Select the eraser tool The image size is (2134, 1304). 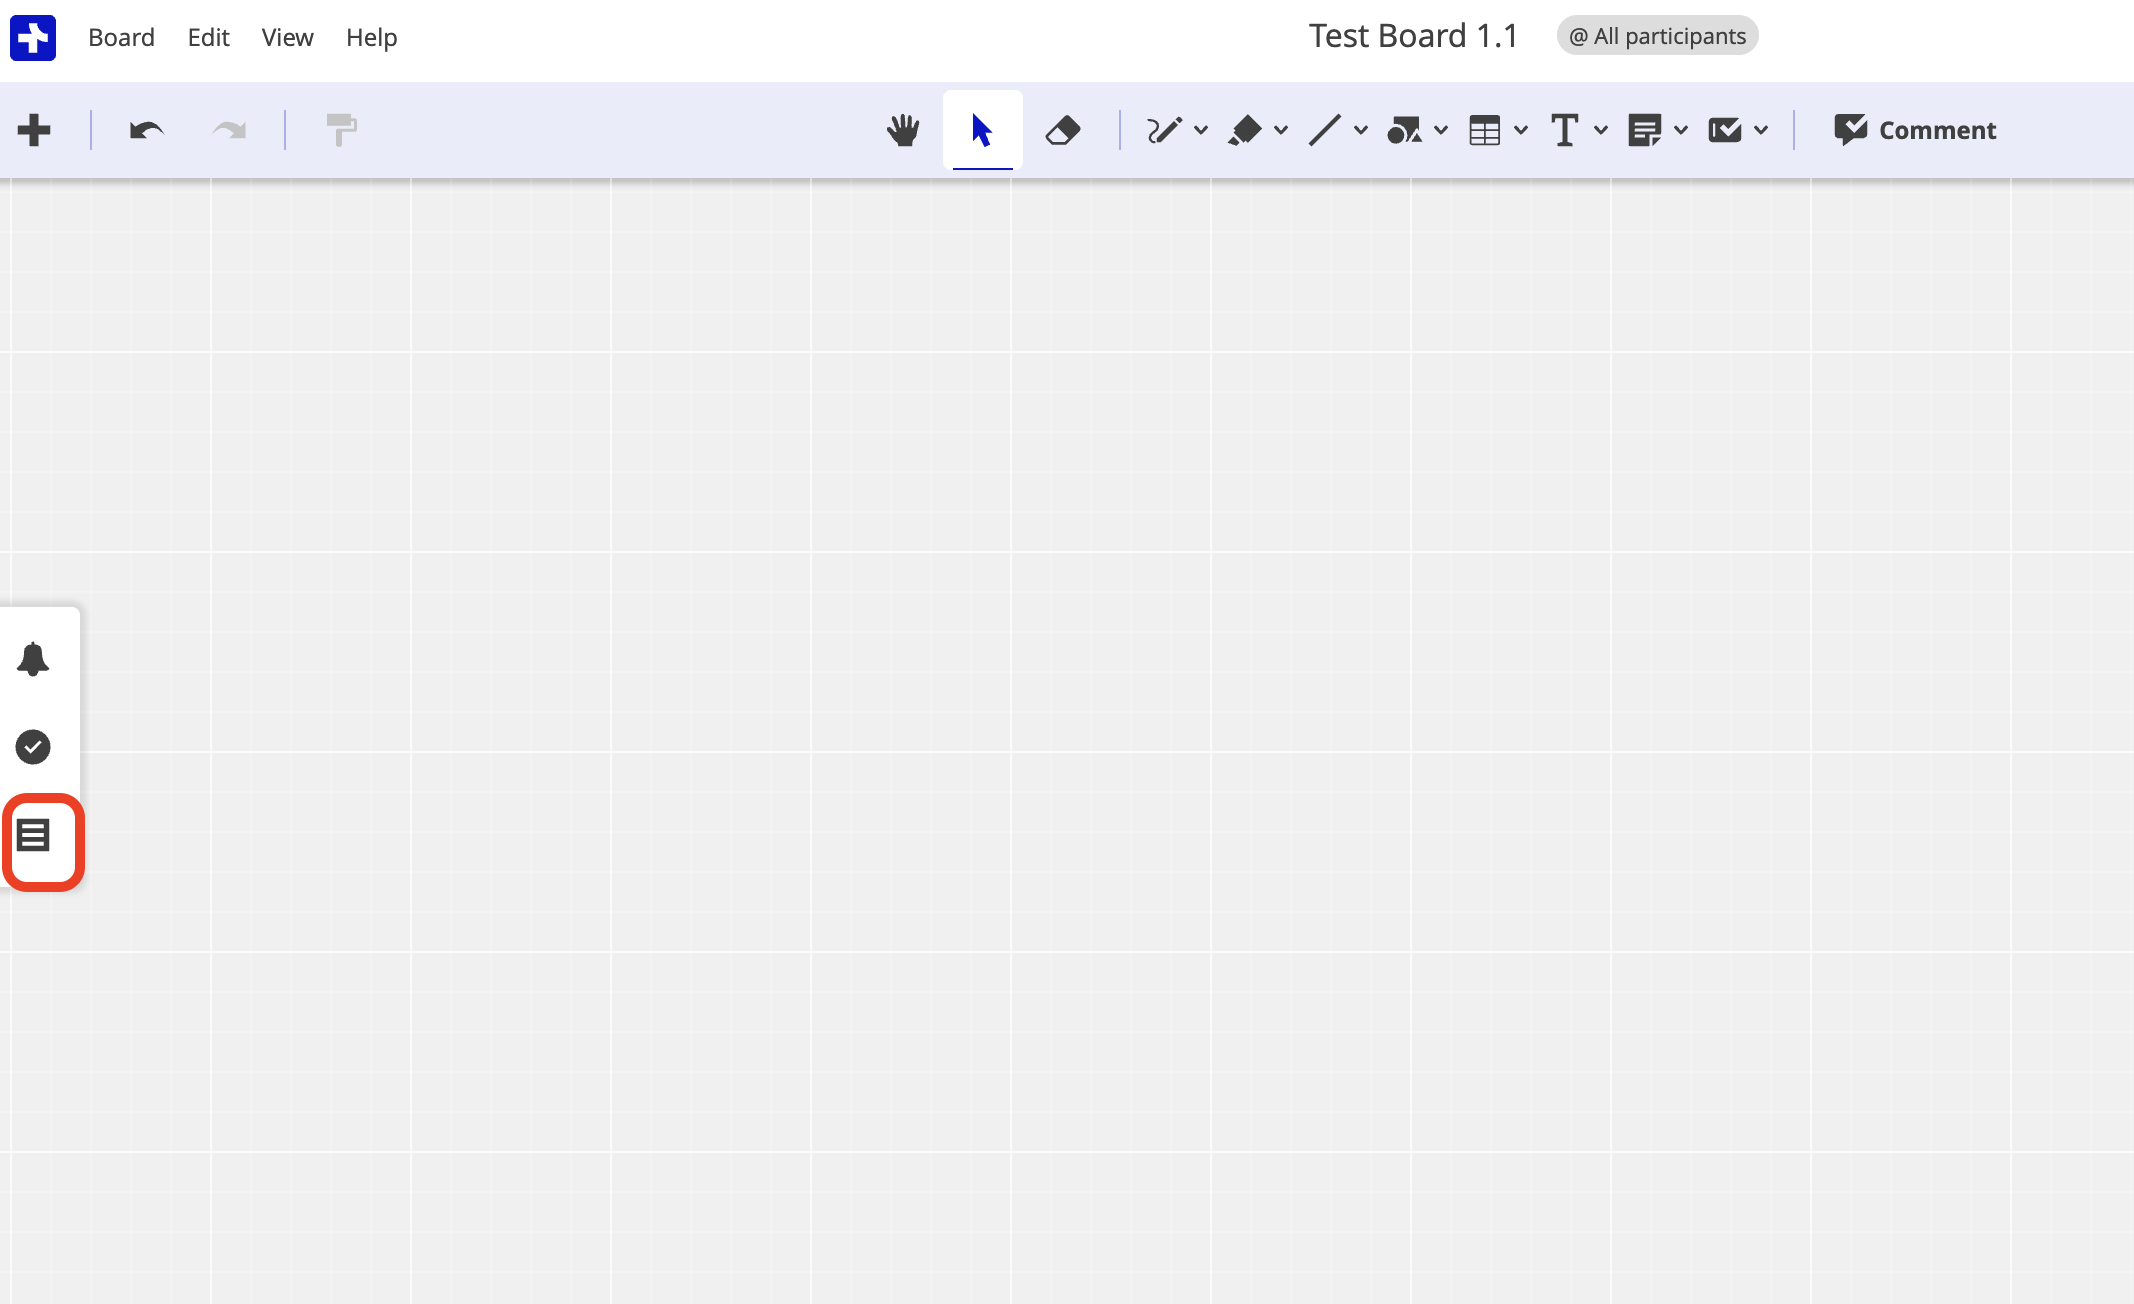(1062, 130)
